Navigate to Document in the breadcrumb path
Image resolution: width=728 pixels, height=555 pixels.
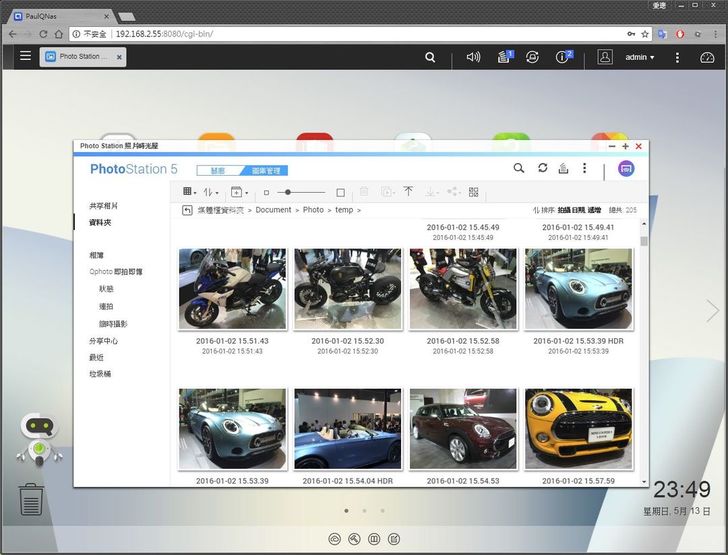[273, 210]
